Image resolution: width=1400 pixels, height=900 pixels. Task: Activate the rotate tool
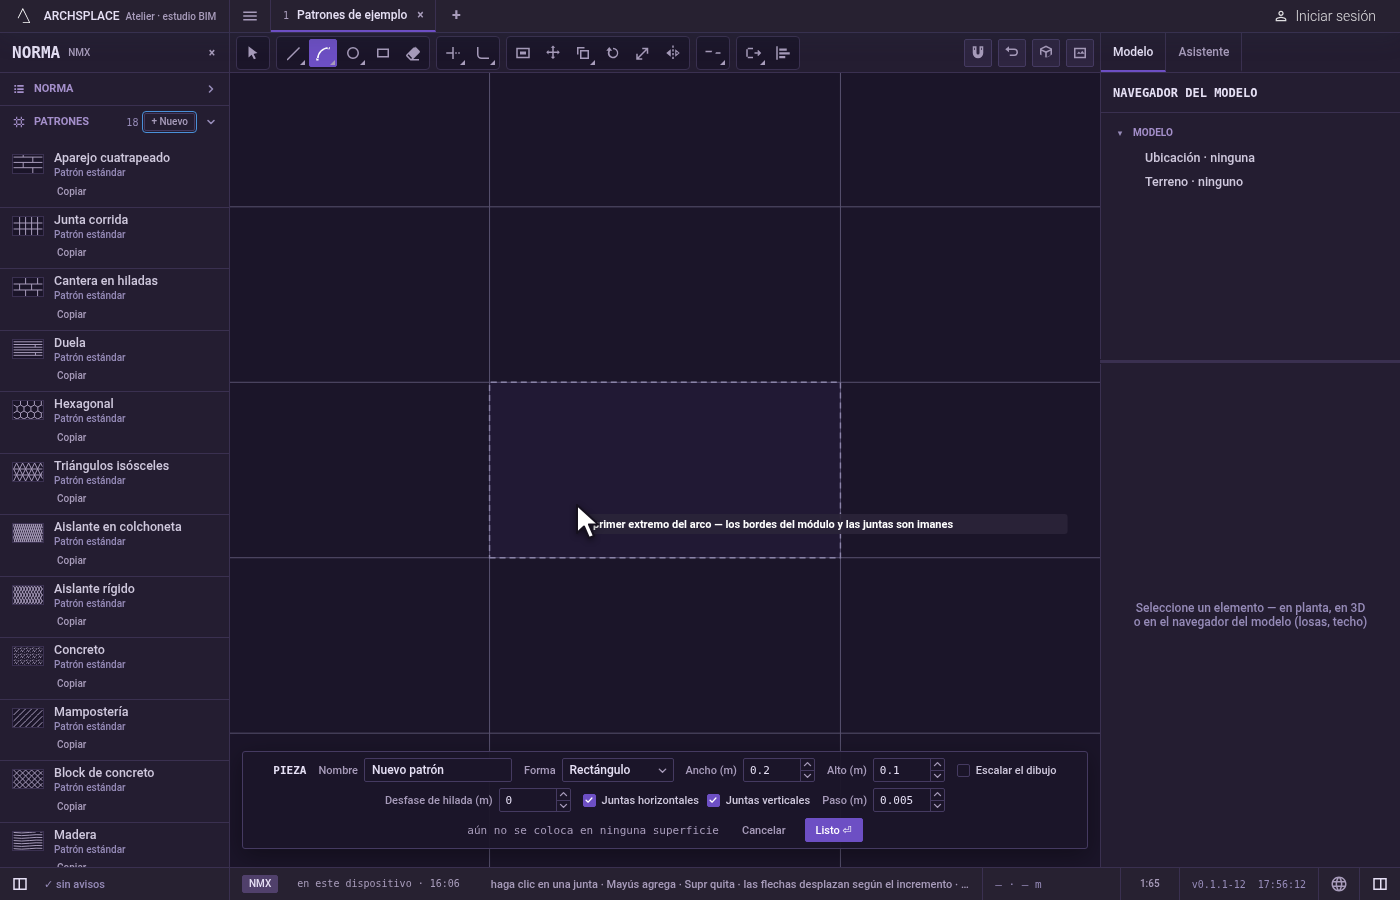(x=613, y=53)
